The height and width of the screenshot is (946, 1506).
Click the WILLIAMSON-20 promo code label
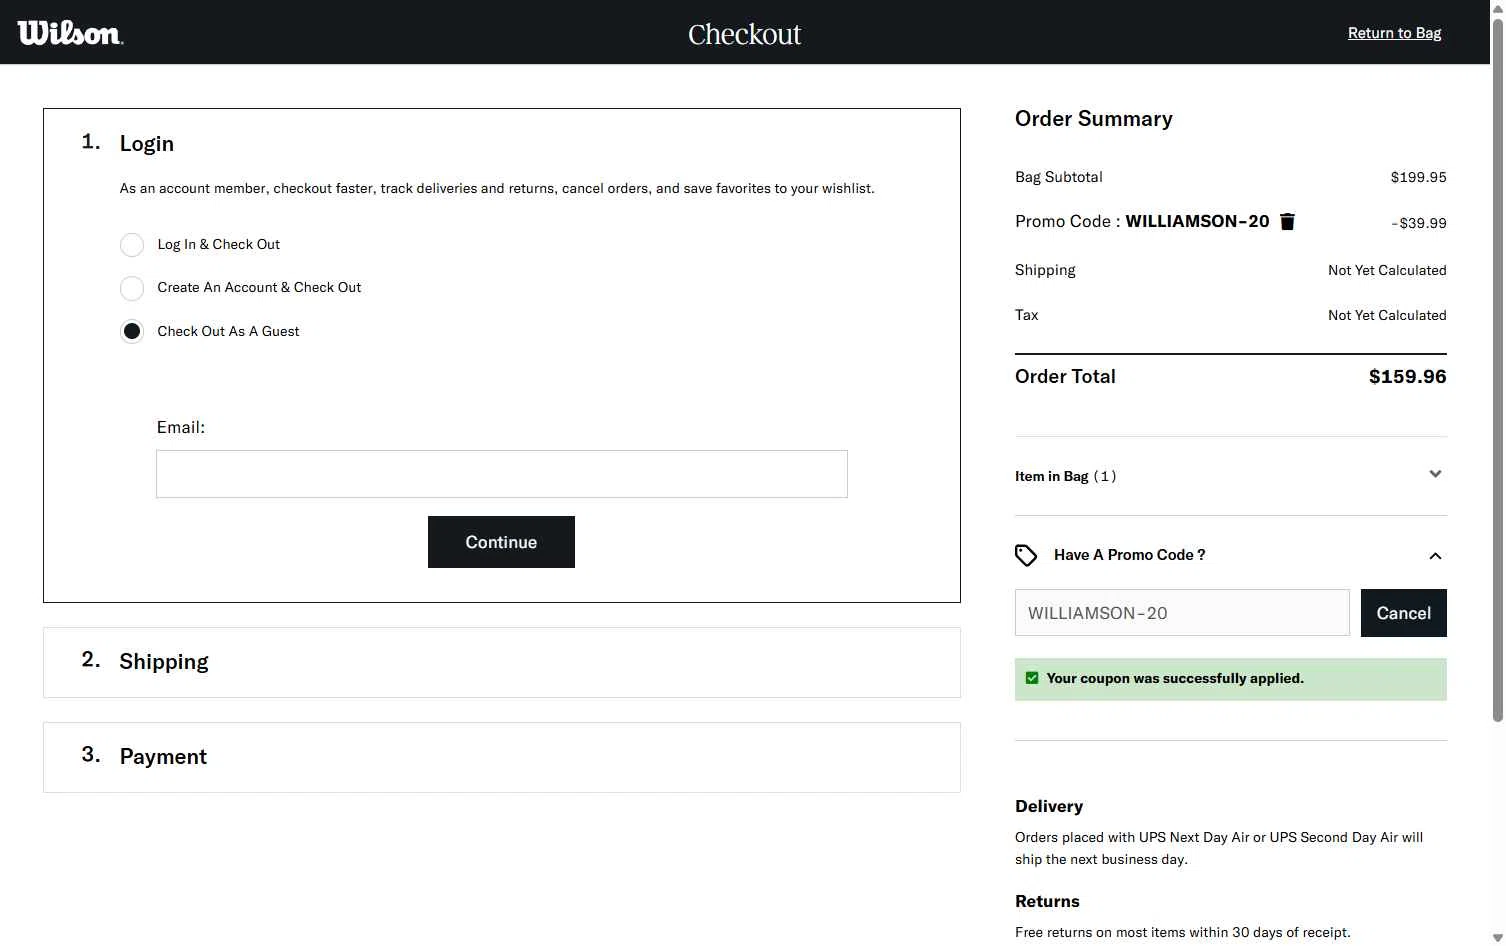coord(1197,221)
